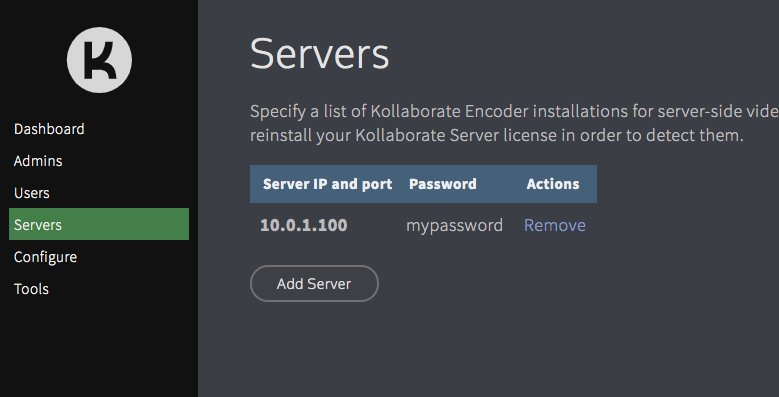779x397 pixels.
Task: Open the Tools section
Action: tap(31, 289)
